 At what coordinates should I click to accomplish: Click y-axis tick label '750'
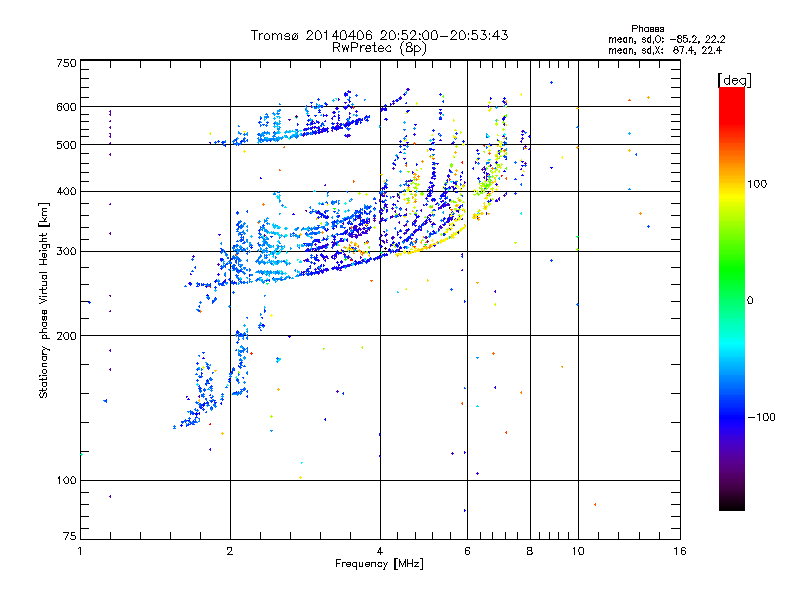pos(66,63)
